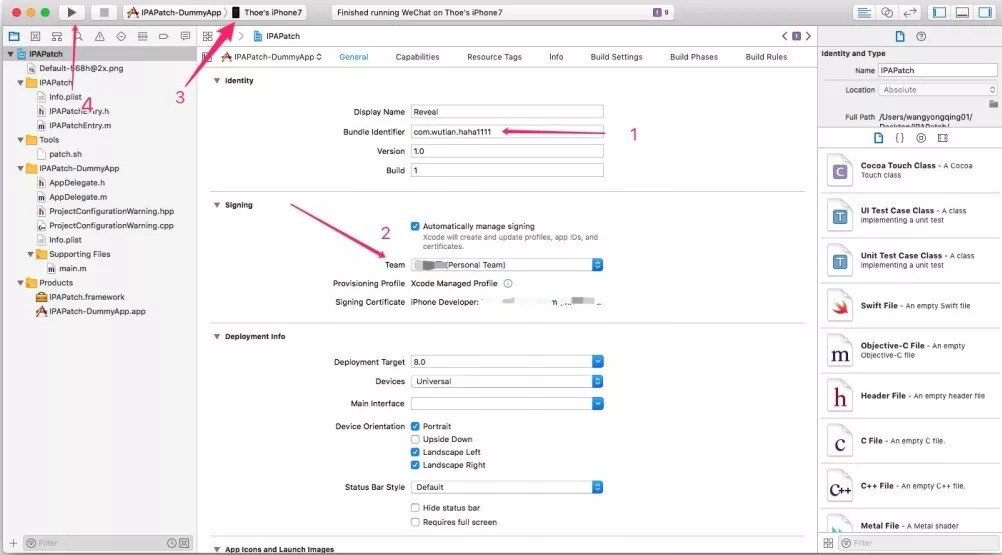Click the Bundle Identifier field

point(507,132)
